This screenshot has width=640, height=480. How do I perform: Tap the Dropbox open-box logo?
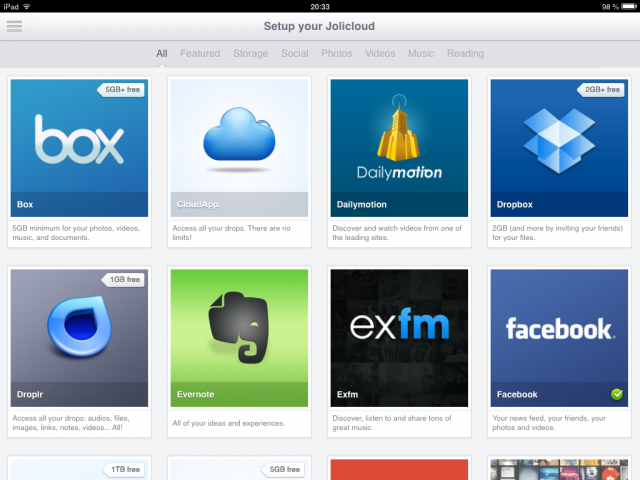(559, 140)
